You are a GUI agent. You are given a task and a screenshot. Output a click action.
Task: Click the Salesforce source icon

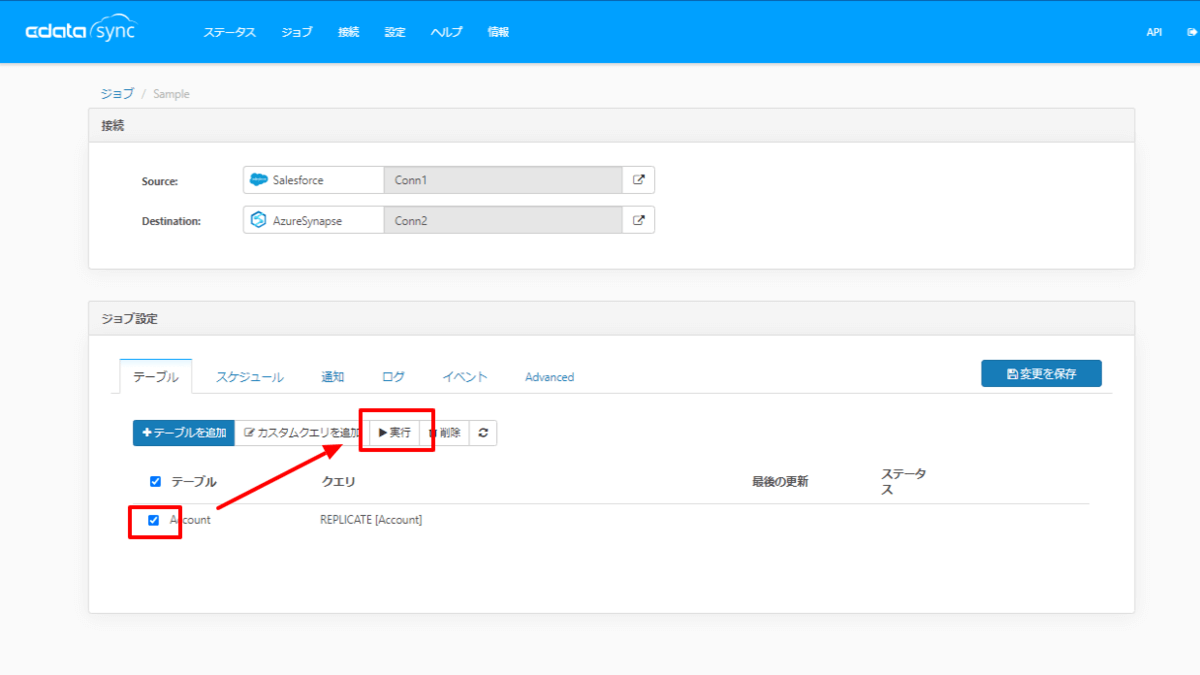[258, 180]
